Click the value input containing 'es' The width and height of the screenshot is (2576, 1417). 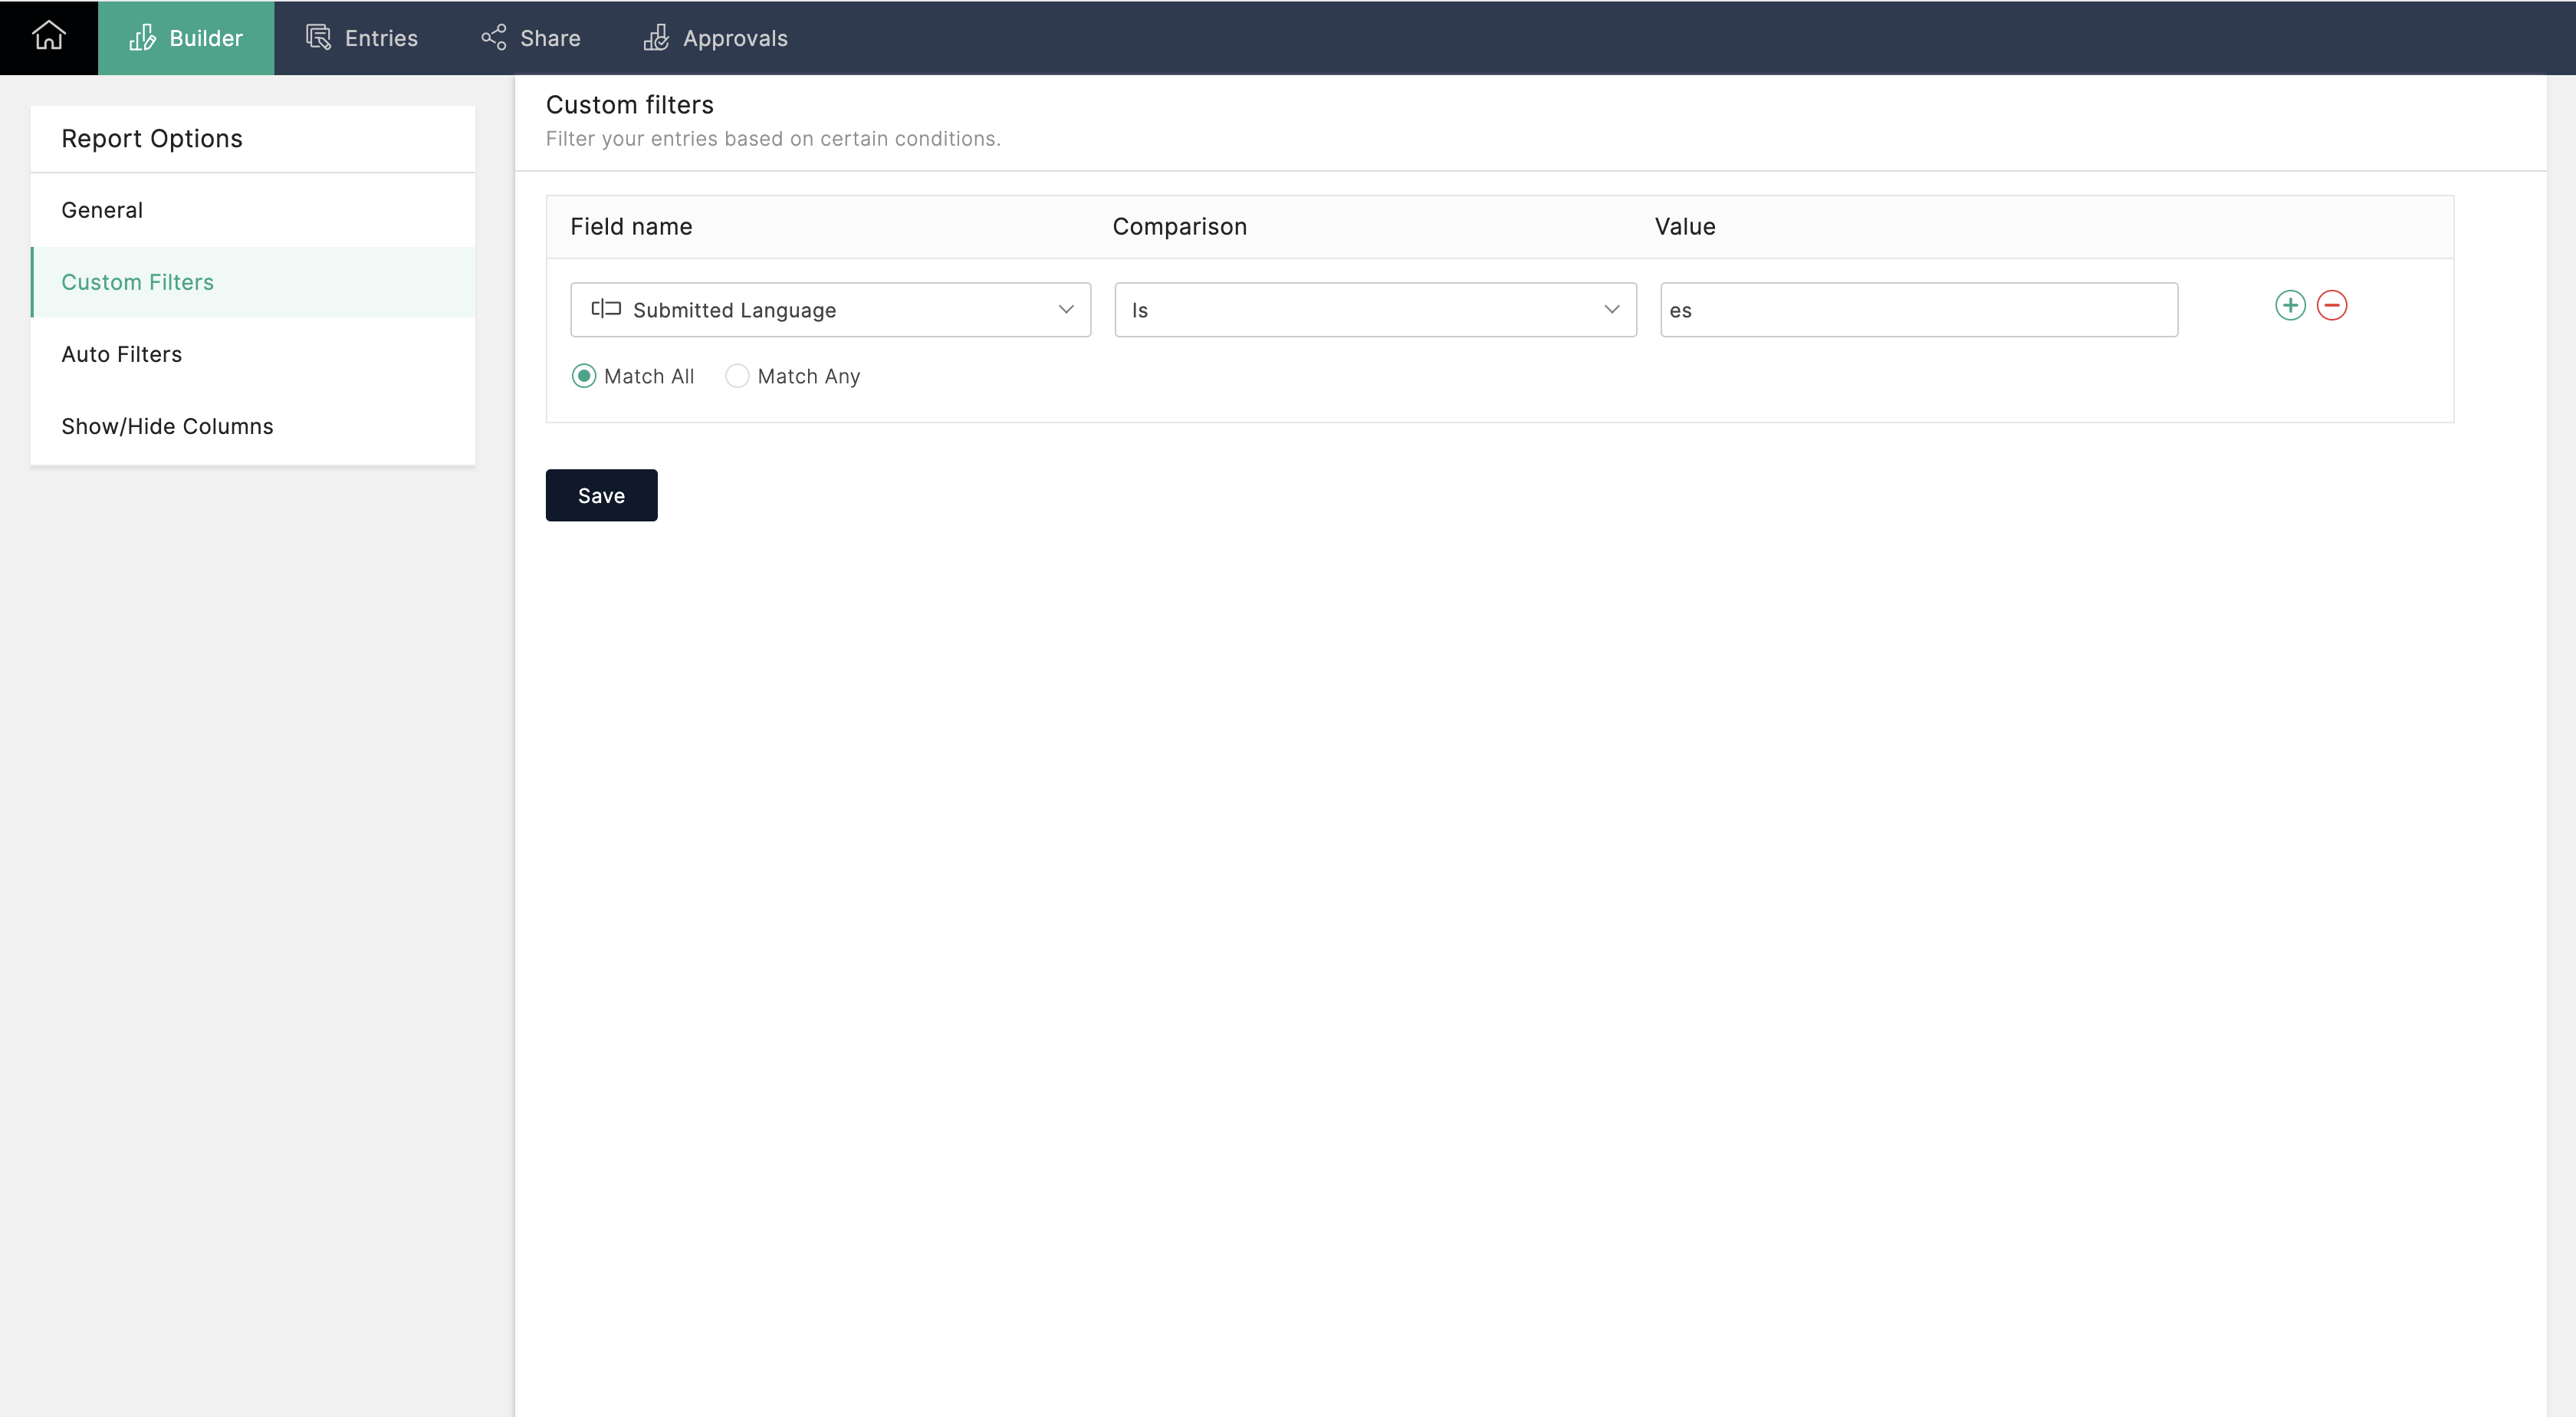(1919, 310)
